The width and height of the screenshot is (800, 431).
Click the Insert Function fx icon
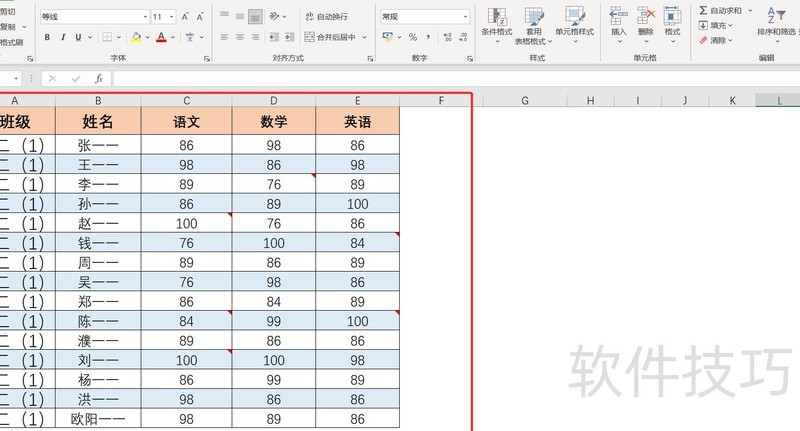coord(98,78)
